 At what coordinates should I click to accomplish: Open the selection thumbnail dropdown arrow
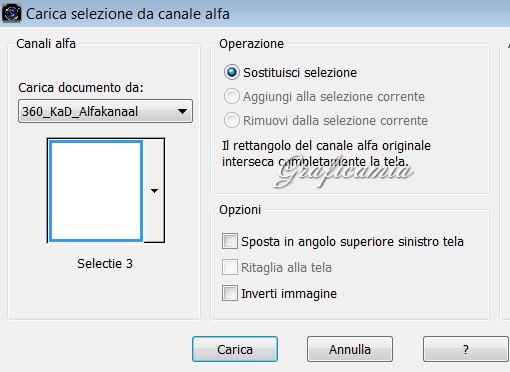pos(154,191)
